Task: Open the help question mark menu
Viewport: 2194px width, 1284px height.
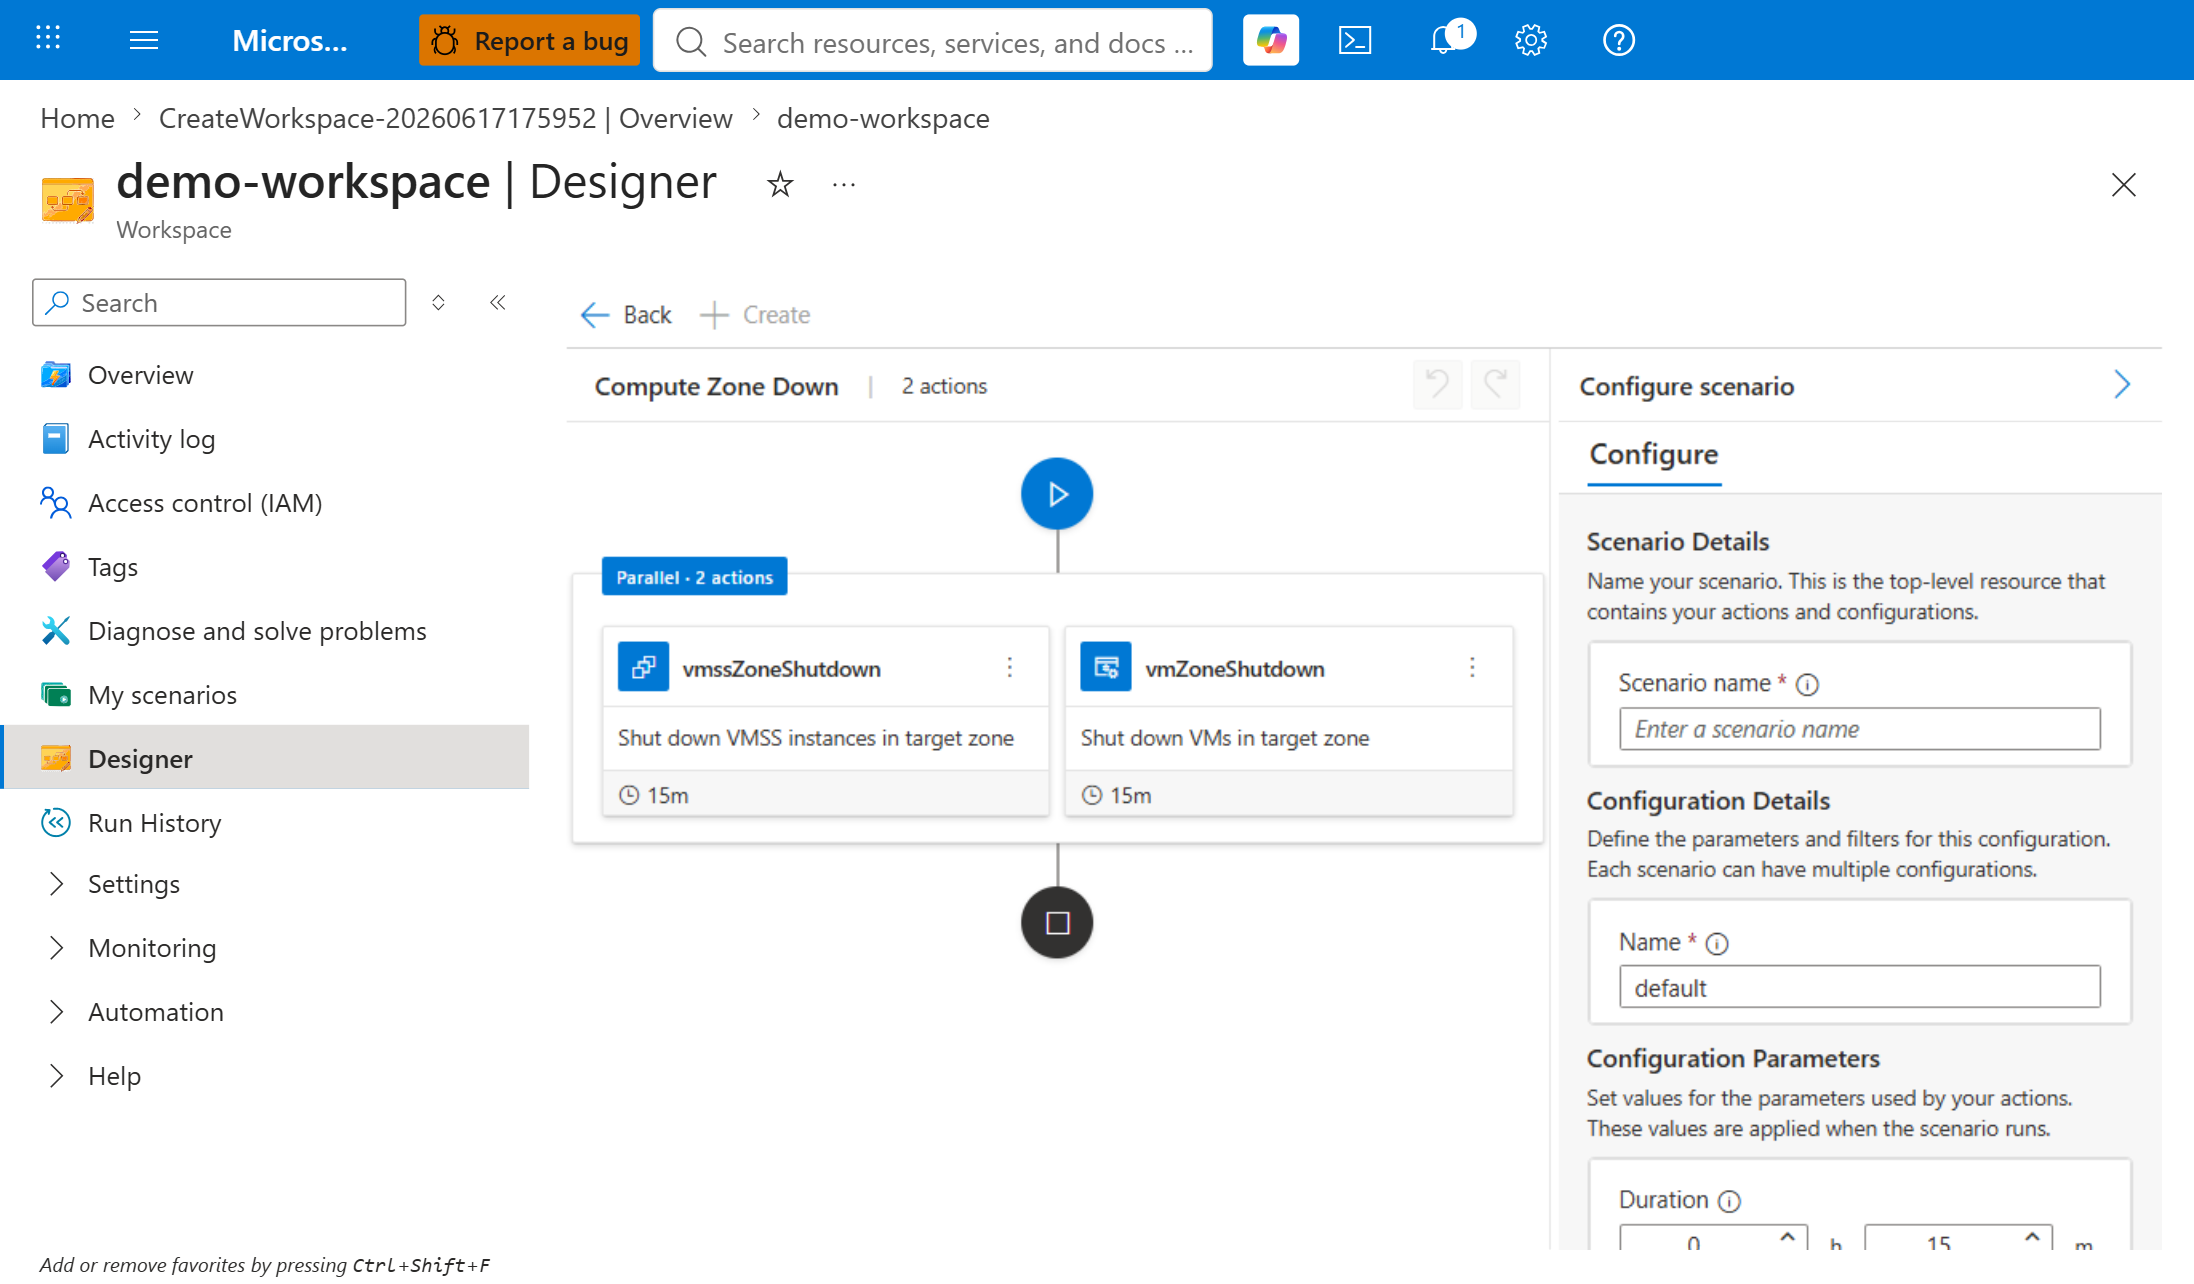Action: [1618, 40]
